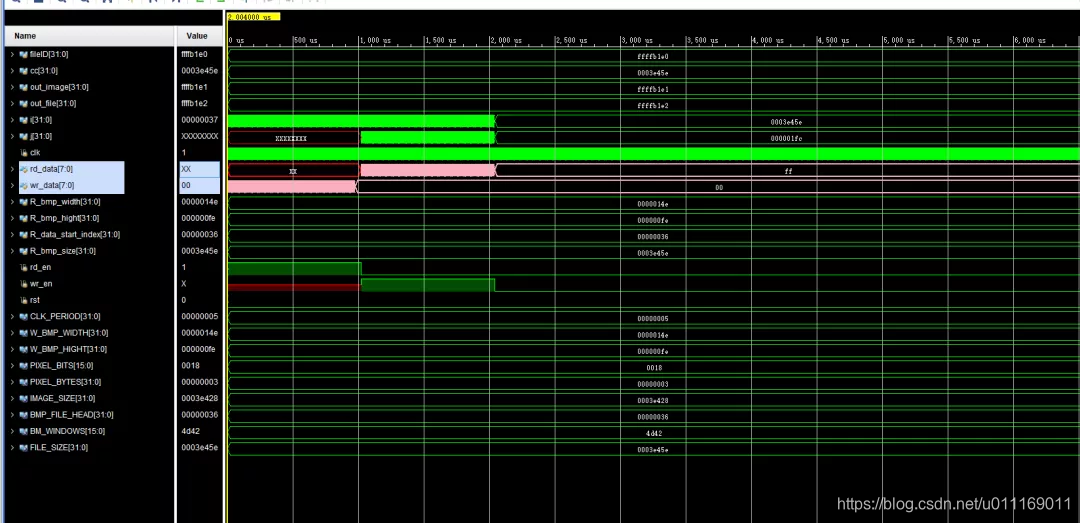
Task: Click the 4d42 value of BM_WINDOWS
Action: [191, 431]
